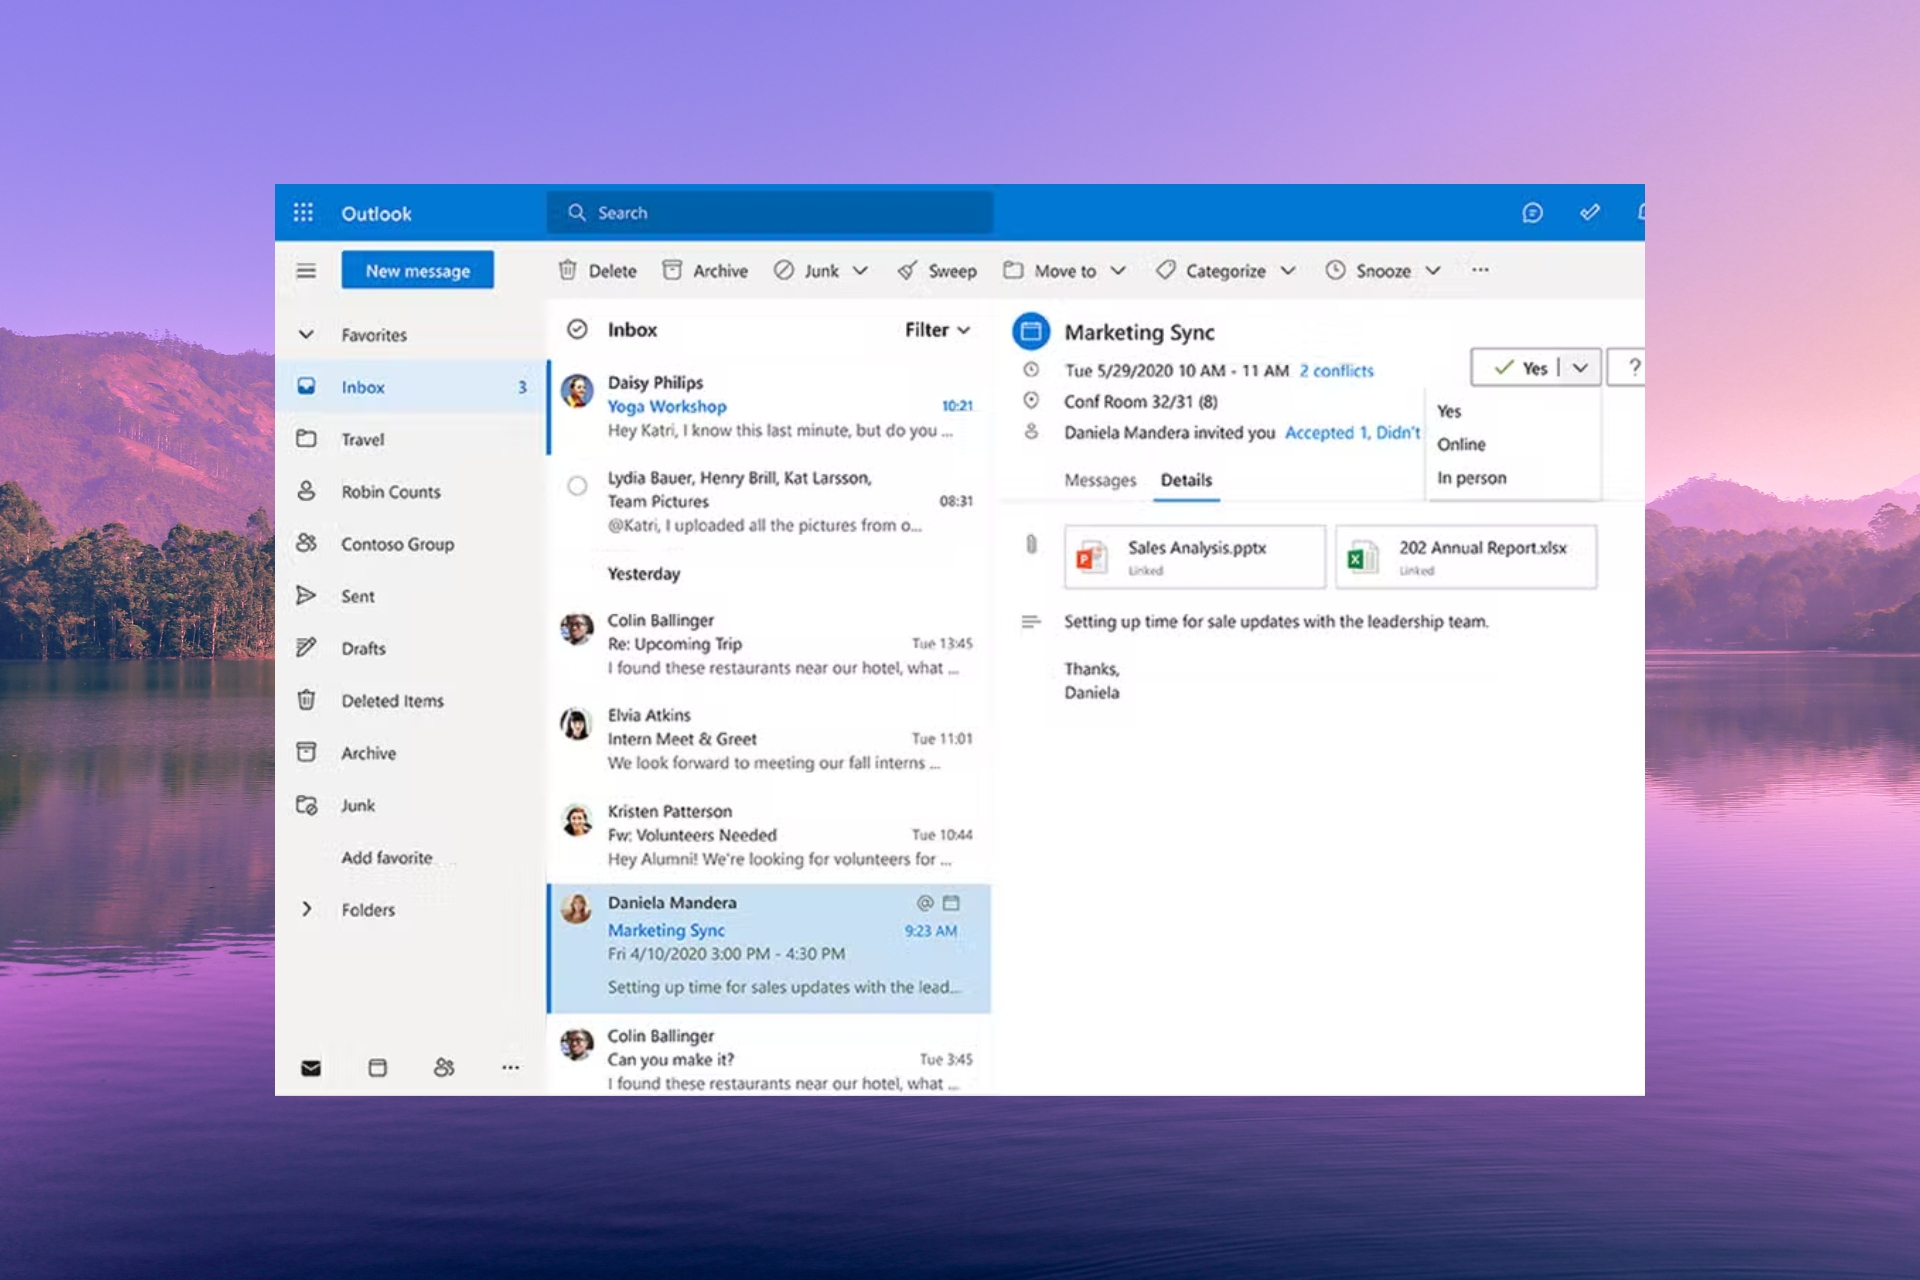Toggle select-all circle beside Inbox heading
Screen dimensions: 1920x1280
coord(577,329)
